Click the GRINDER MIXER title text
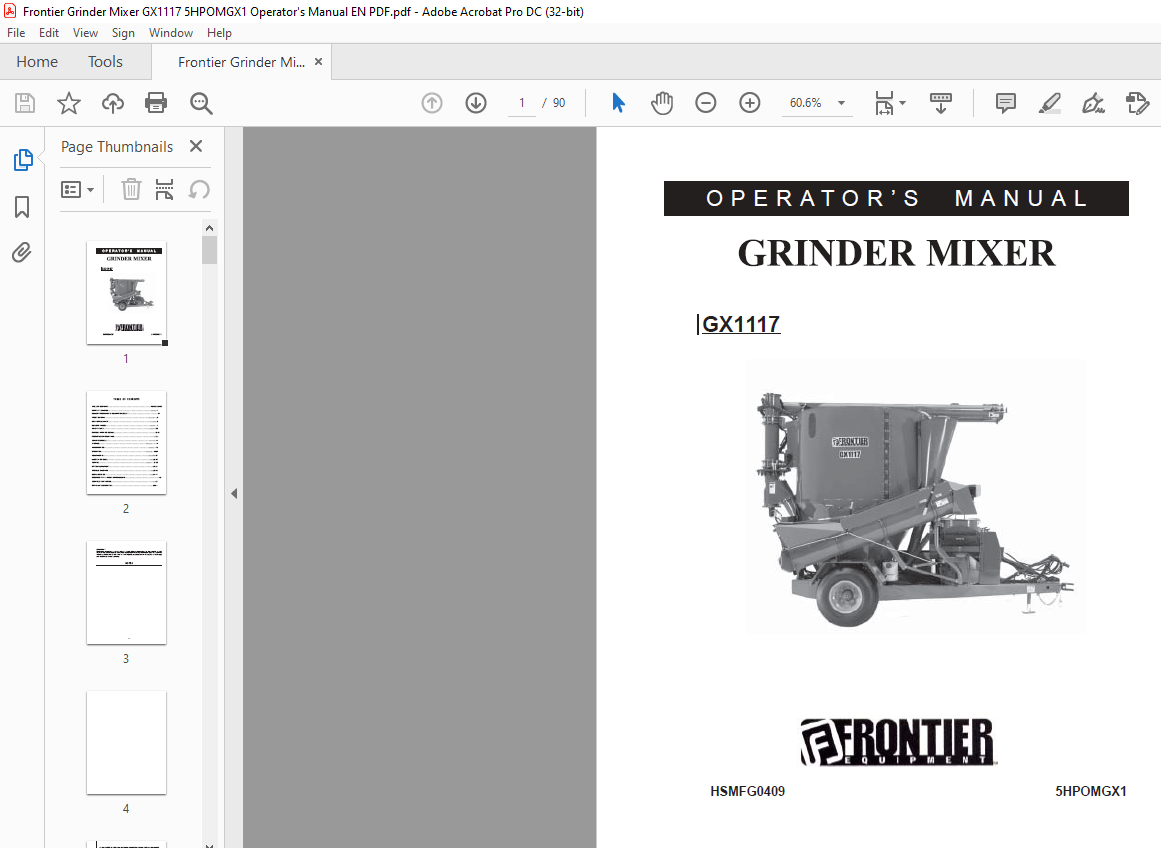 pos(896,253)
